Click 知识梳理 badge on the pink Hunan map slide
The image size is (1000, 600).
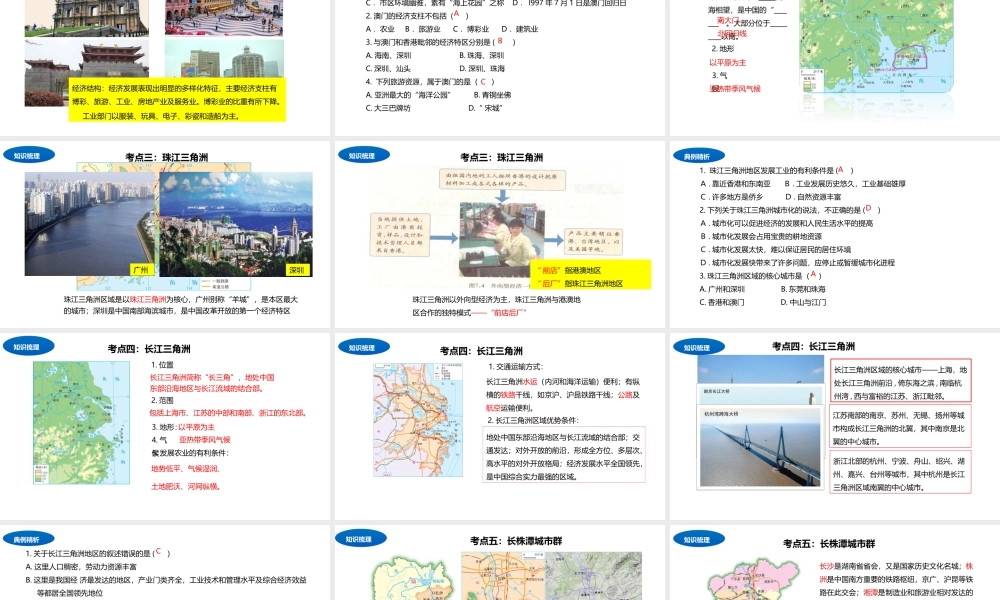(698, 539)
